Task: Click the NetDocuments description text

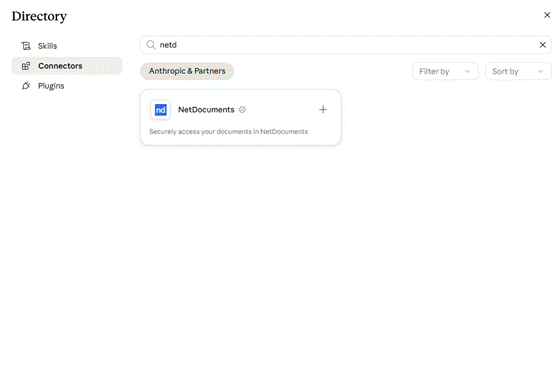Action: (x=228, y=131)
